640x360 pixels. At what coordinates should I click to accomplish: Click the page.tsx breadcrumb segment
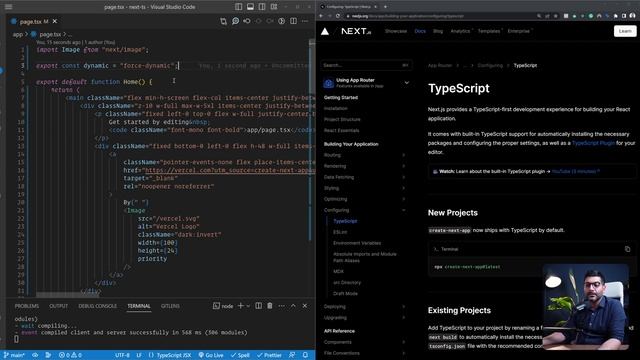point(50,35)
